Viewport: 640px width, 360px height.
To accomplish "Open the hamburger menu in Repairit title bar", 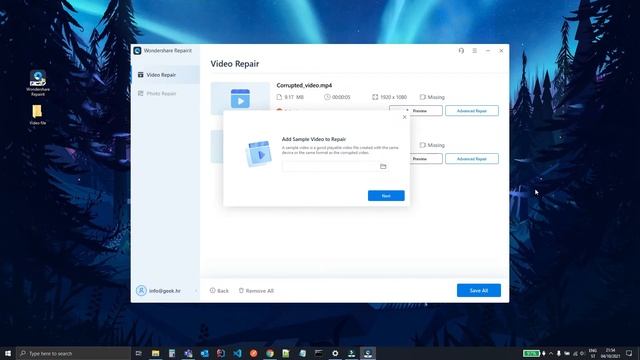I will point(474,51).
